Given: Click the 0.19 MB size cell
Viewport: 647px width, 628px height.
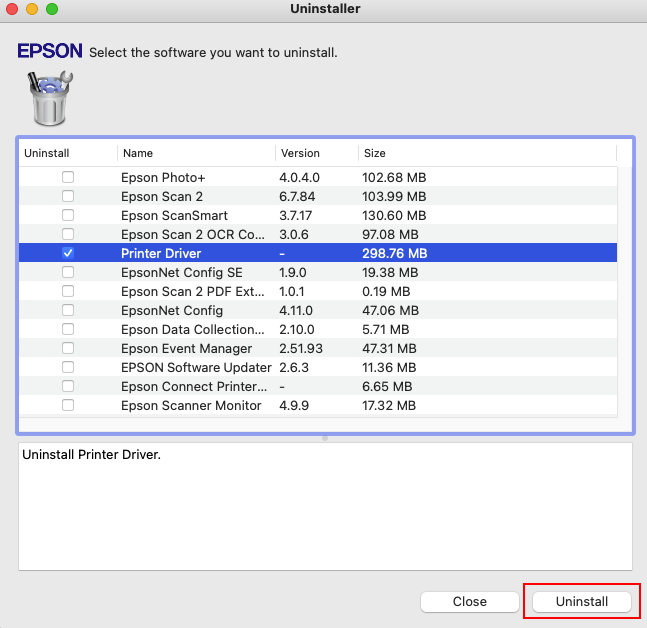Looking at the screenshot, I should pos(386,291).
